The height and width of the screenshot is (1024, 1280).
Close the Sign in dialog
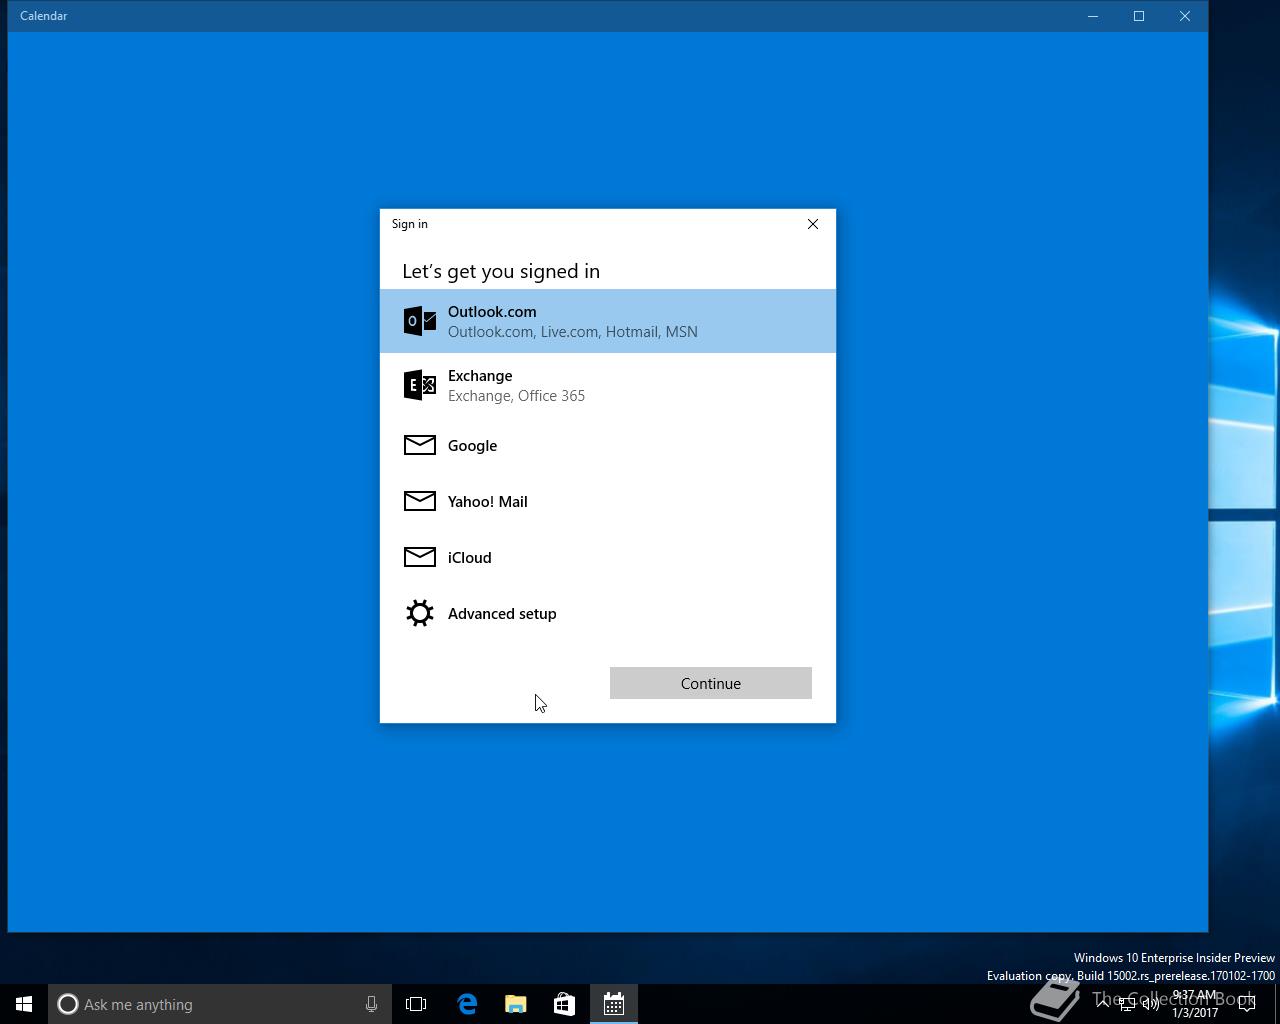813,224
